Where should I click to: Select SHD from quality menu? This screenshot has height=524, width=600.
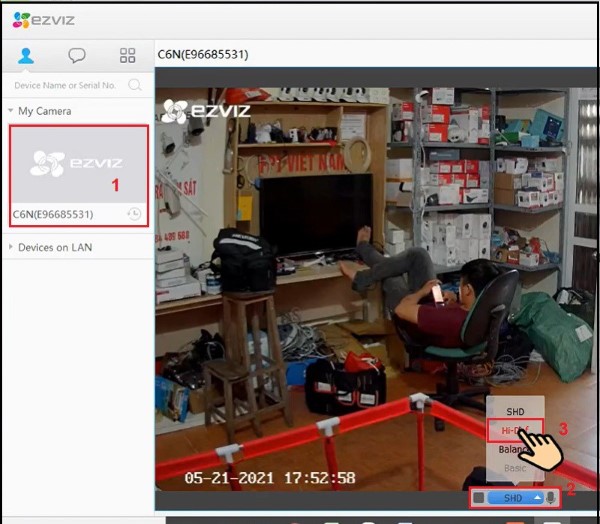point(515,411)
